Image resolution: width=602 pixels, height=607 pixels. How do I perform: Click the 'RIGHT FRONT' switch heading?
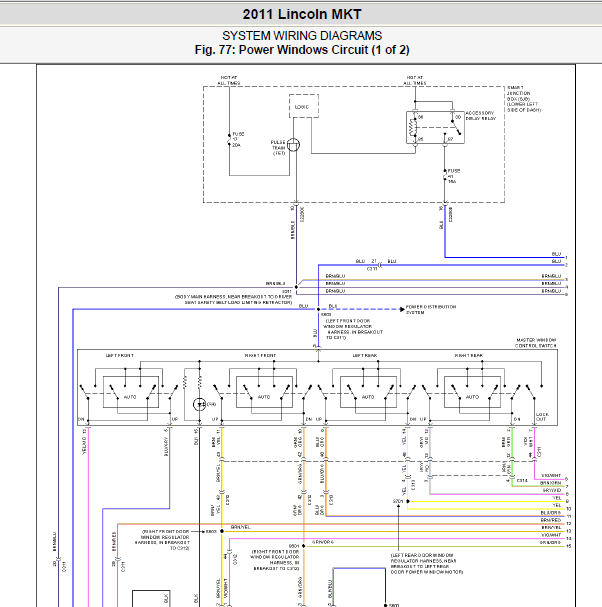(260, 355)
